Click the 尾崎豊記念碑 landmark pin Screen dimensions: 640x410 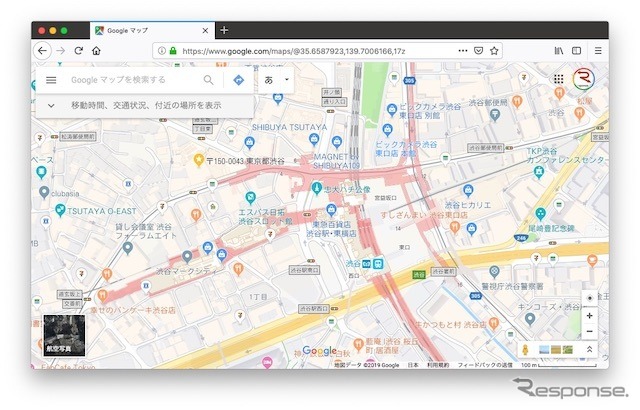(540, 214)
